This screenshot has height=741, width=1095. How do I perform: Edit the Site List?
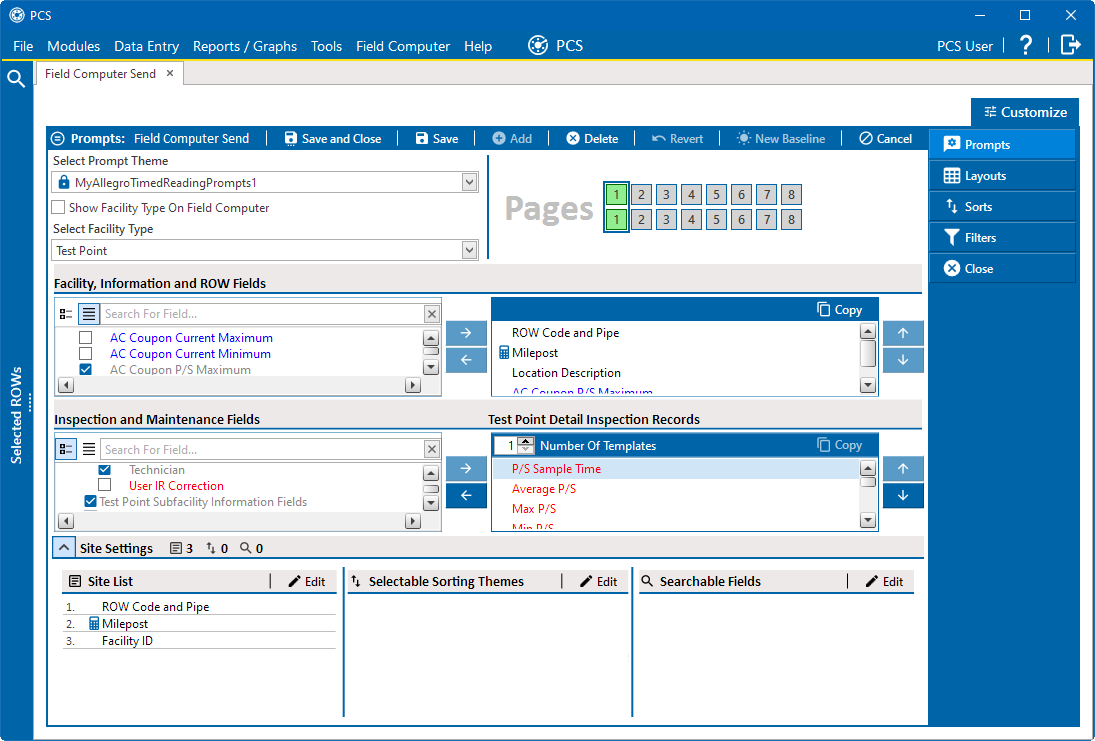307,581
